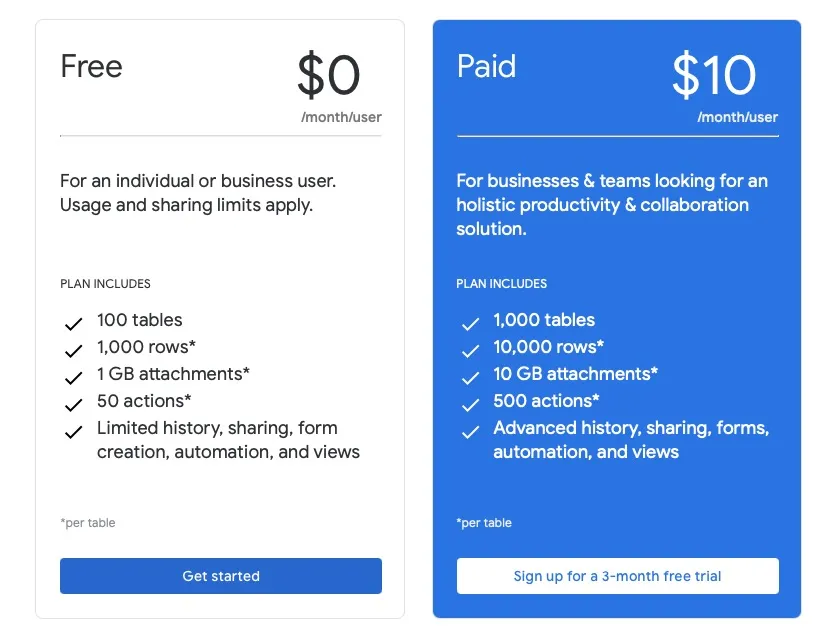Screen dimensions: 816x633
Task: Click the $10 price label
Action: [x=714, y=75]
